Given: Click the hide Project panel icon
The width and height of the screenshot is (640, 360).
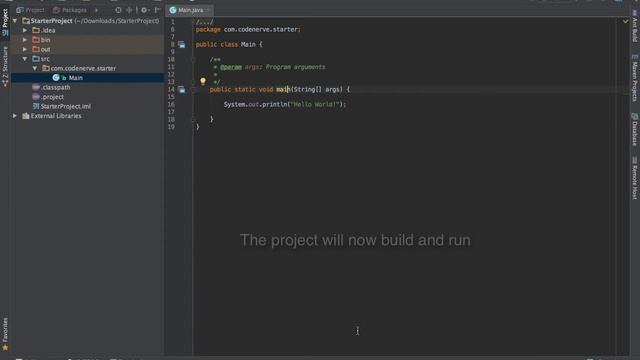Looking at the screenshot, I should click(157, 10).
